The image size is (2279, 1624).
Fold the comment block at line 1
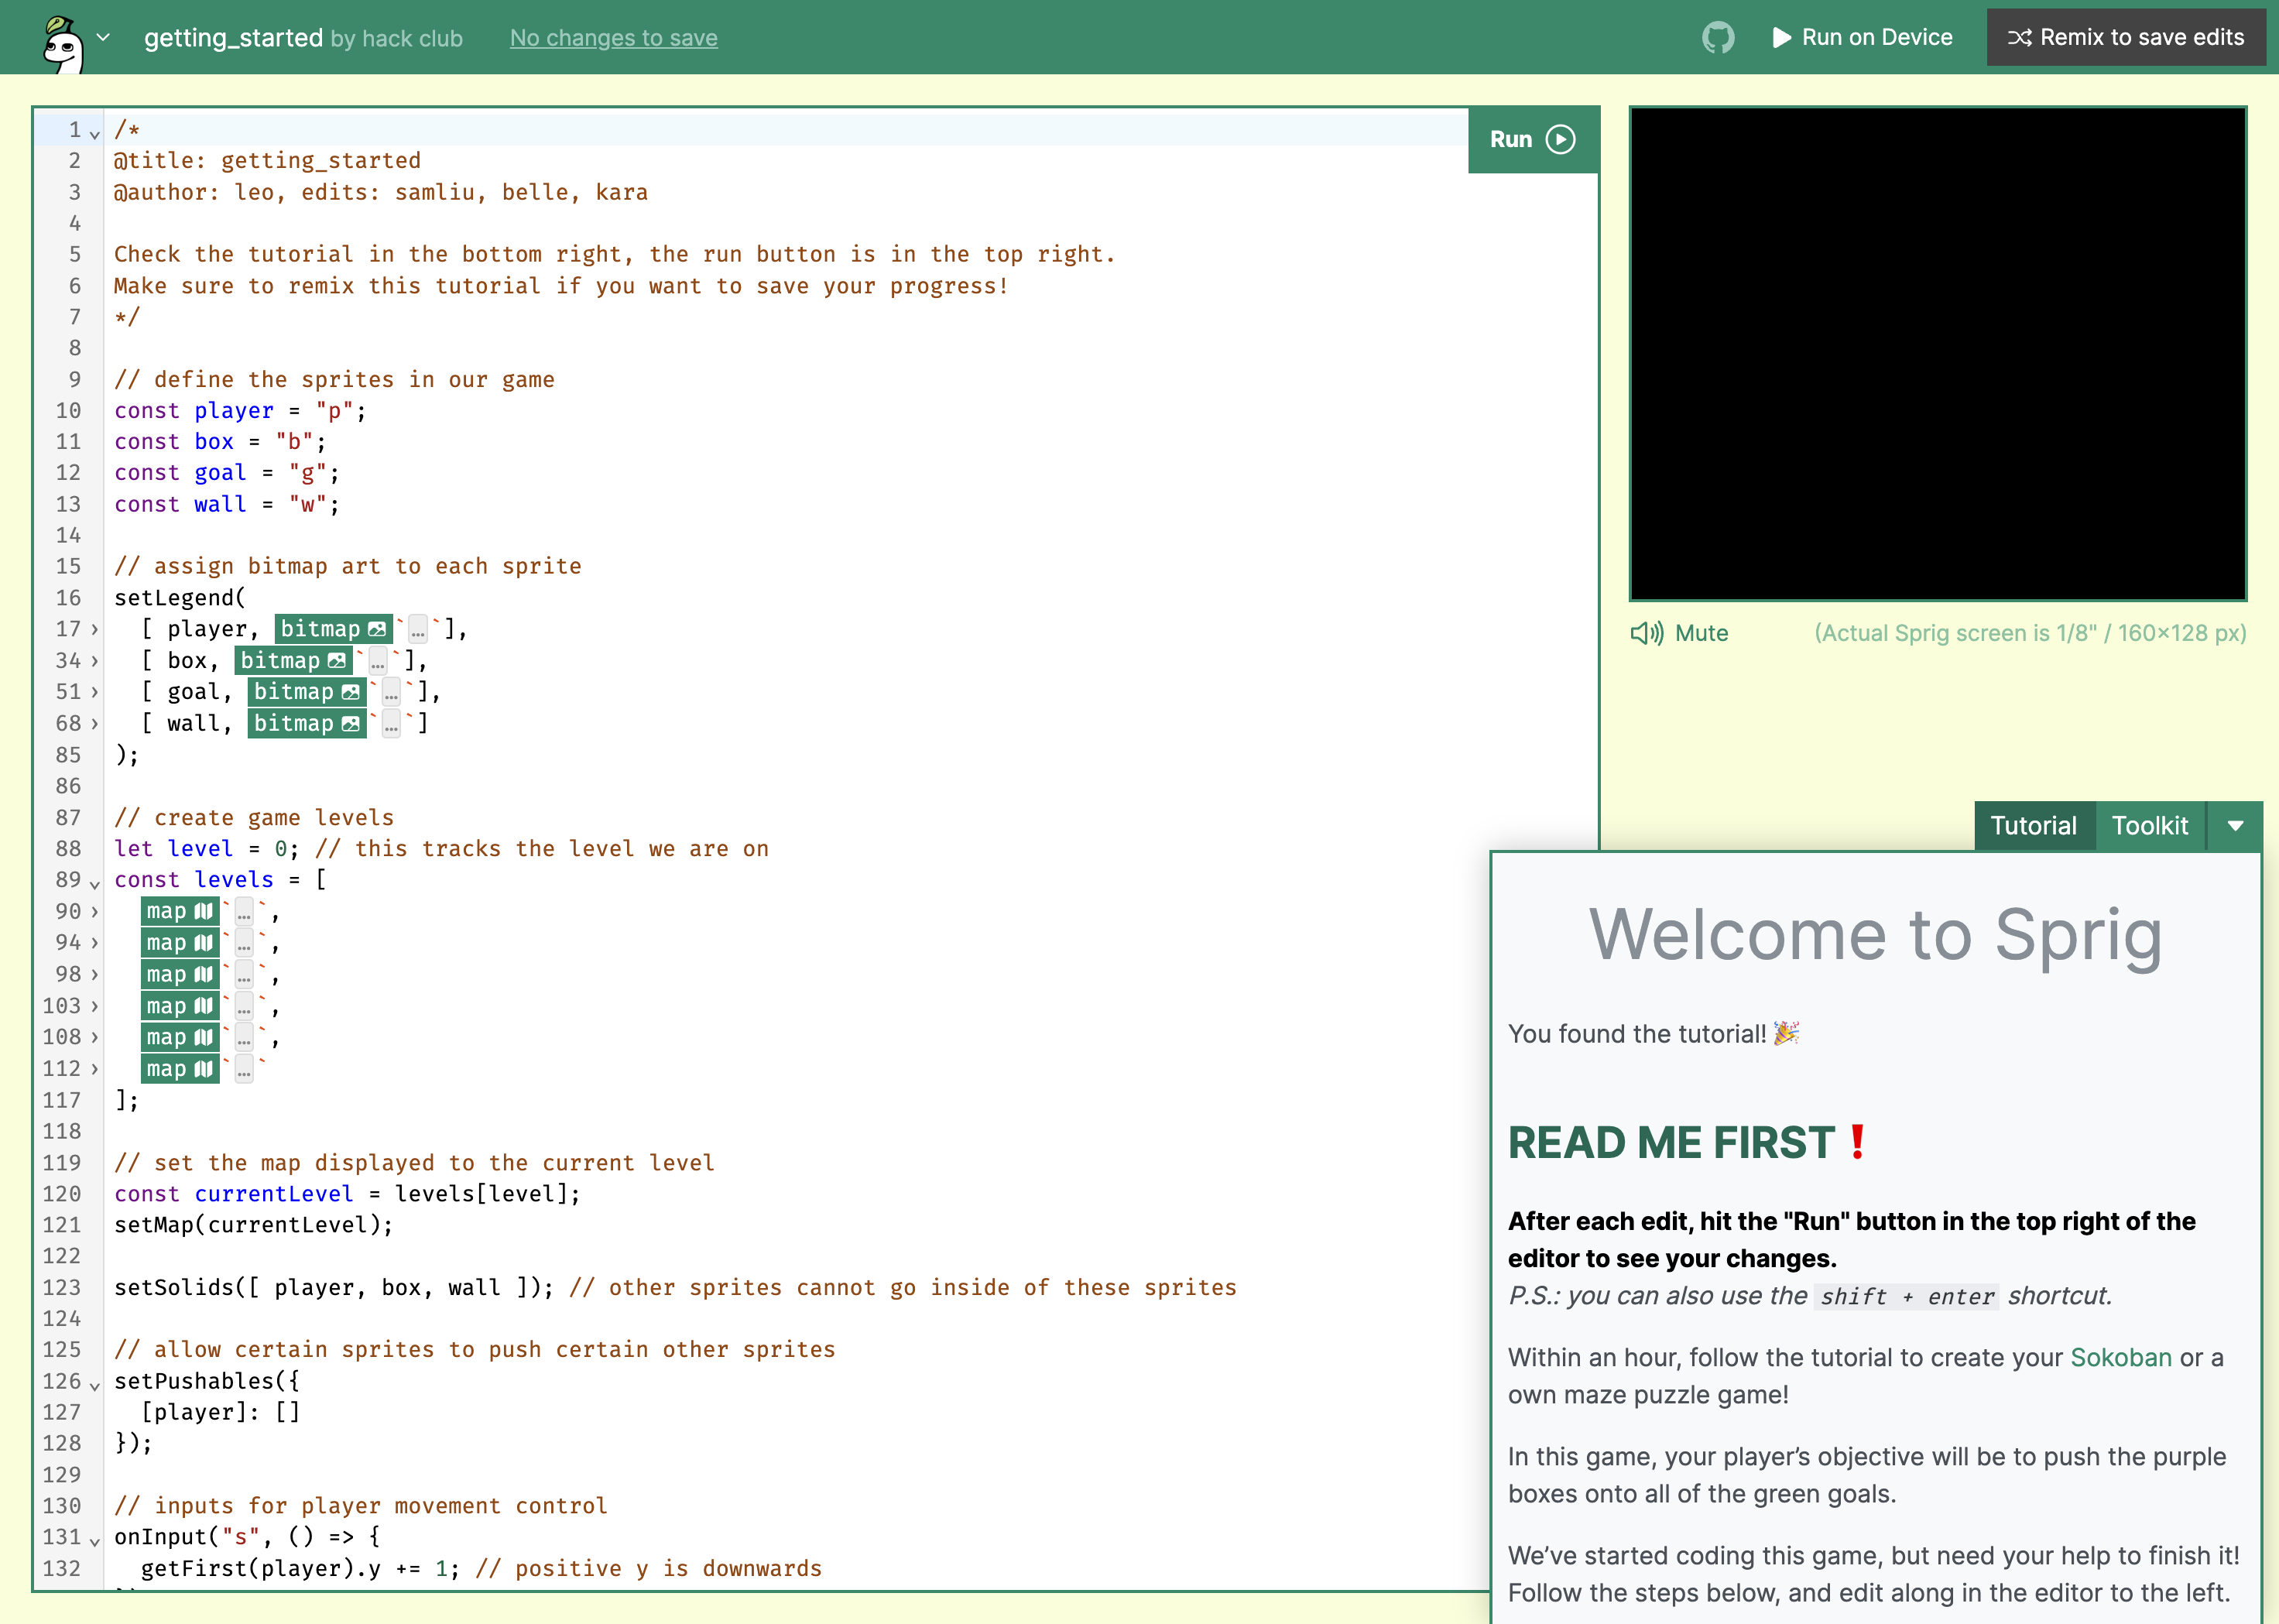point(95,132)
